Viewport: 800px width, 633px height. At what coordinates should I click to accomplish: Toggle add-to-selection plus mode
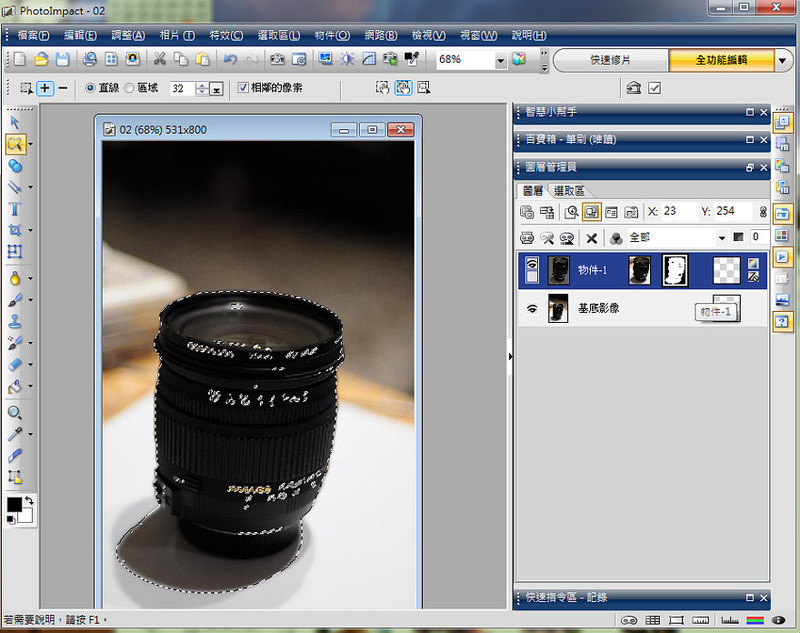point(45,88)
